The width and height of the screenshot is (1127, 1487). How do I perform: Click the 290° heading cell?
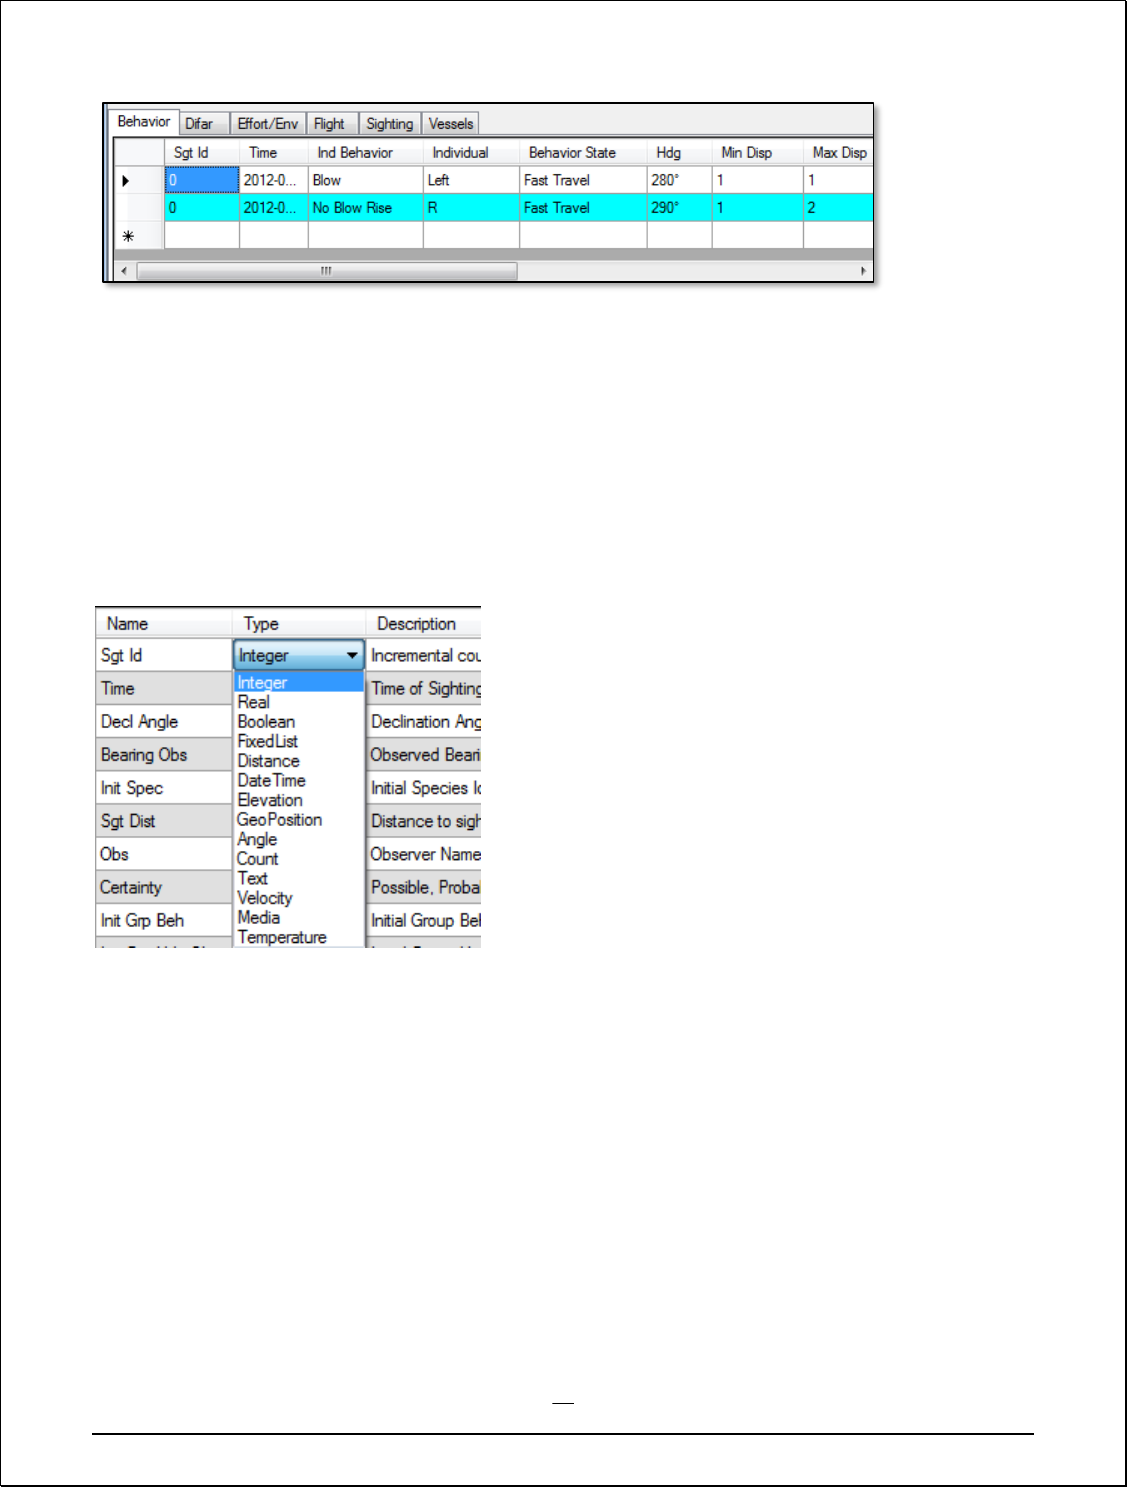(x=680, y=208)
